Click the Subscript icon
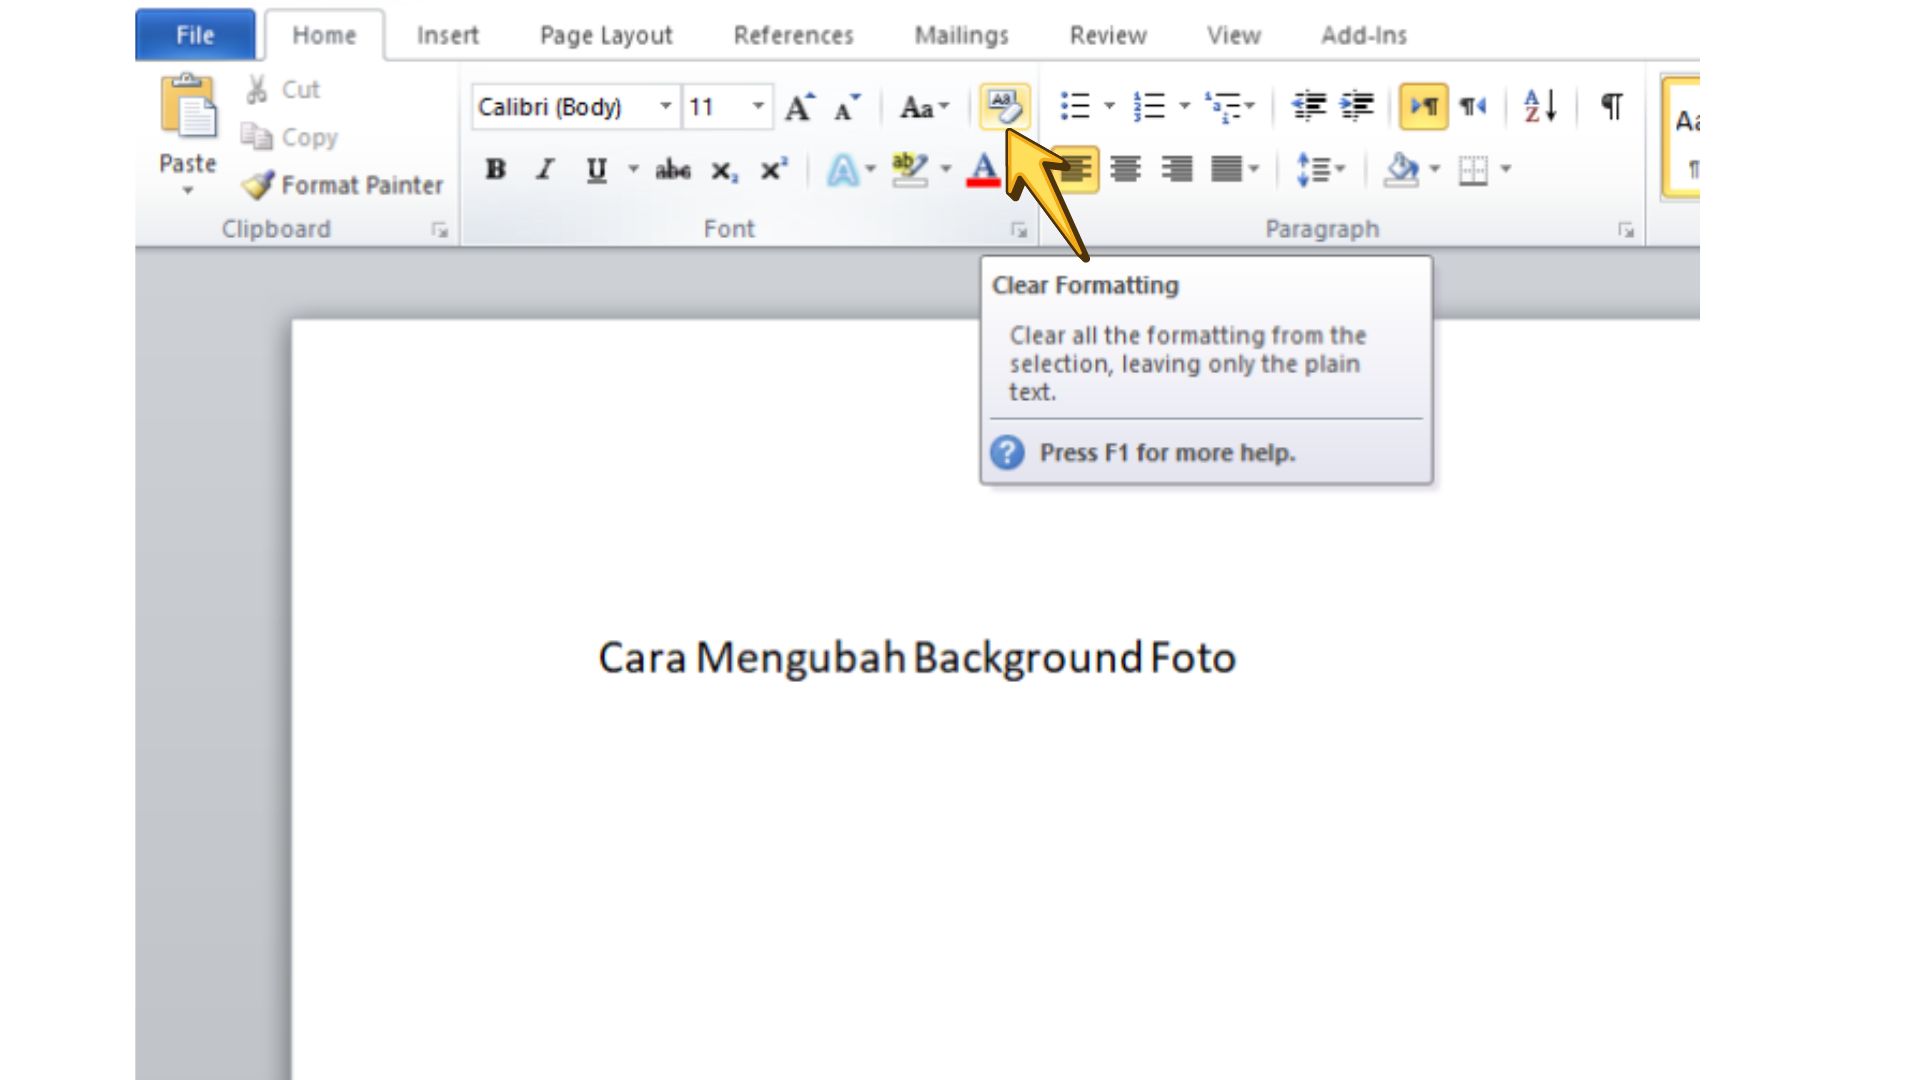 pyautogui.click(x=724, y=170)
